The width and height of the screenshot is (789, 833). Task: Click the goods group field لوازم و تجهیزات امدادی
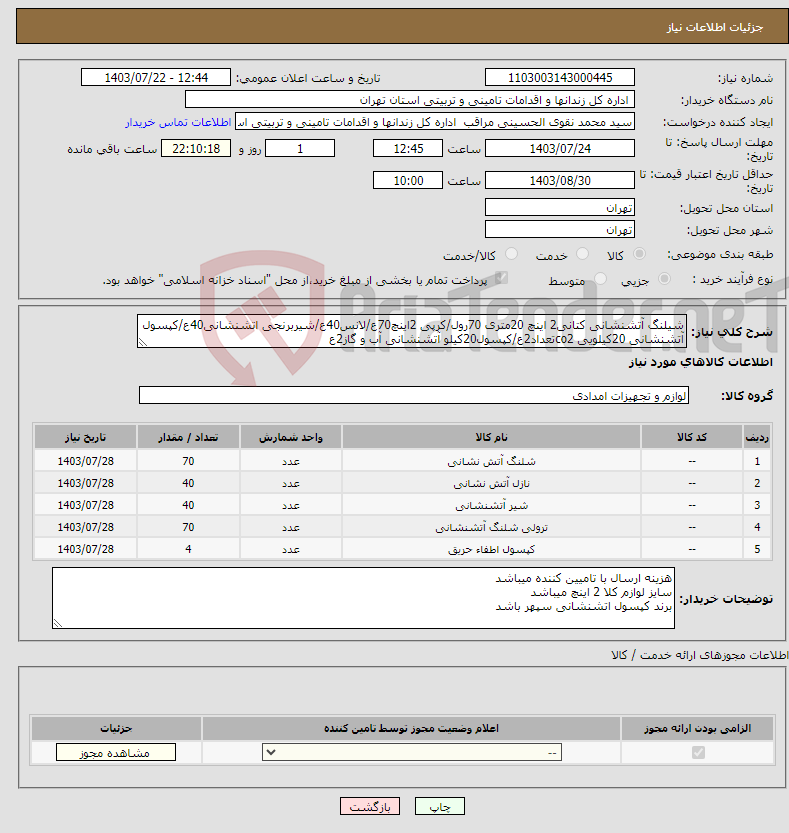tap(414, 396)
